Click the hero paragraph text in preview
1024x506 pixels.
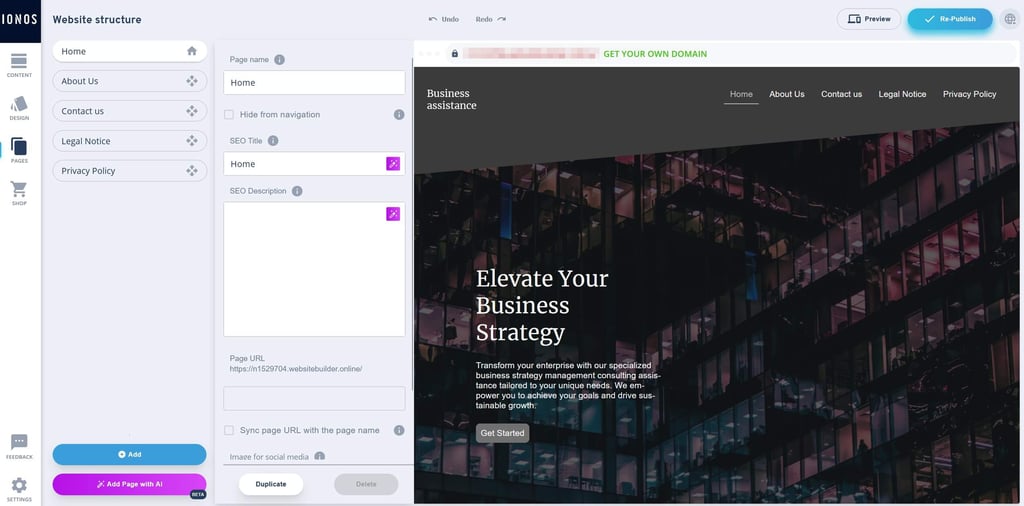568,385
